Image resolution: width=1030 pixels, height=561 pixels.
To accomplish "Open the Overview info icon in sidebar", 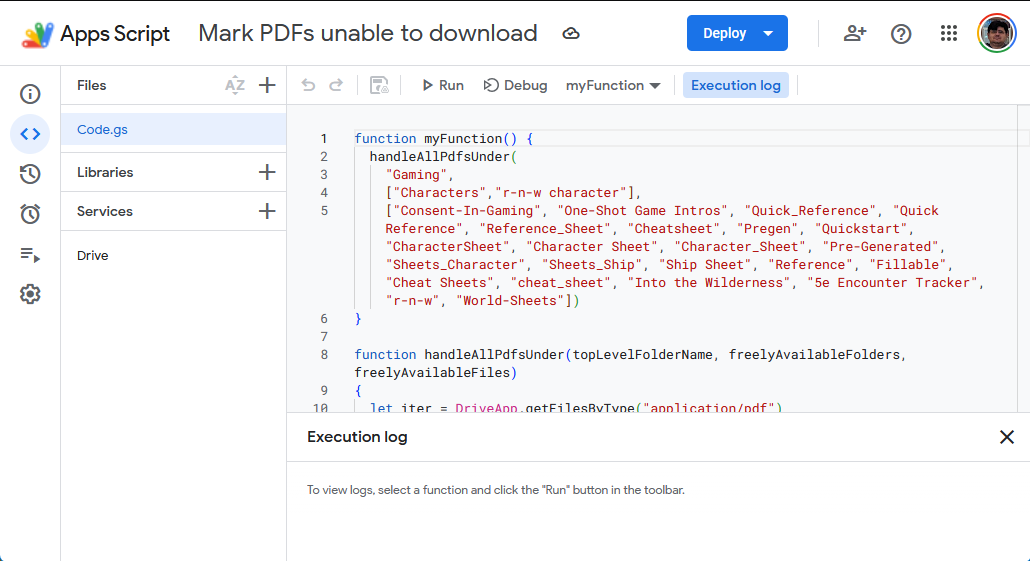I will [x=30, y=94].
